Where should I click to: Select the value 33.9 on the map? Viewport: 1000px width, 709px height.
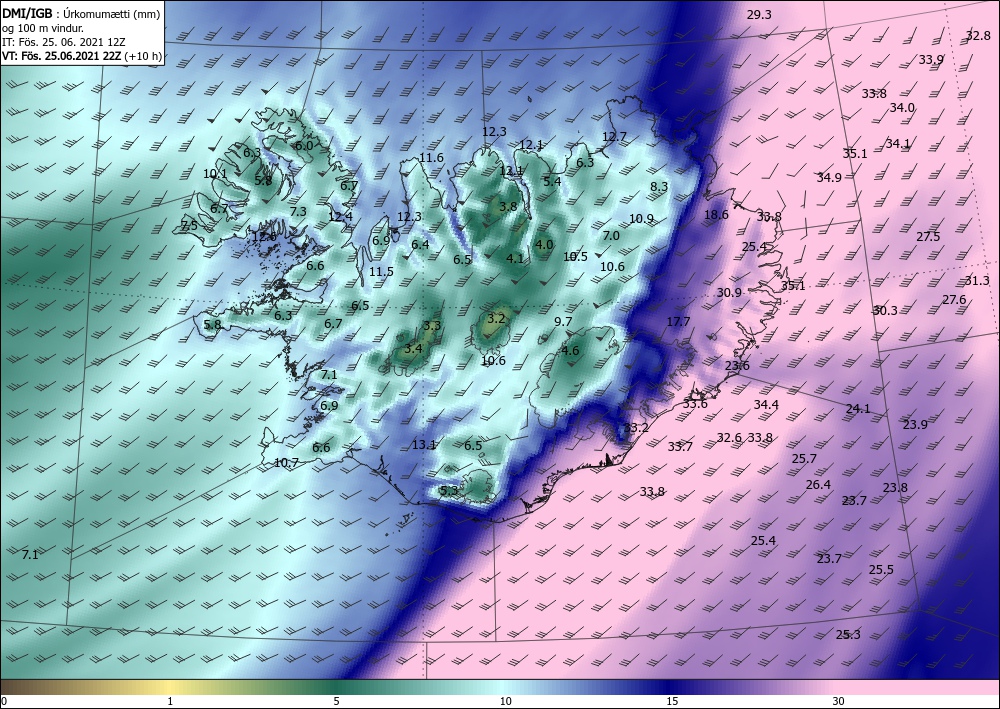(x=931, y=60)
